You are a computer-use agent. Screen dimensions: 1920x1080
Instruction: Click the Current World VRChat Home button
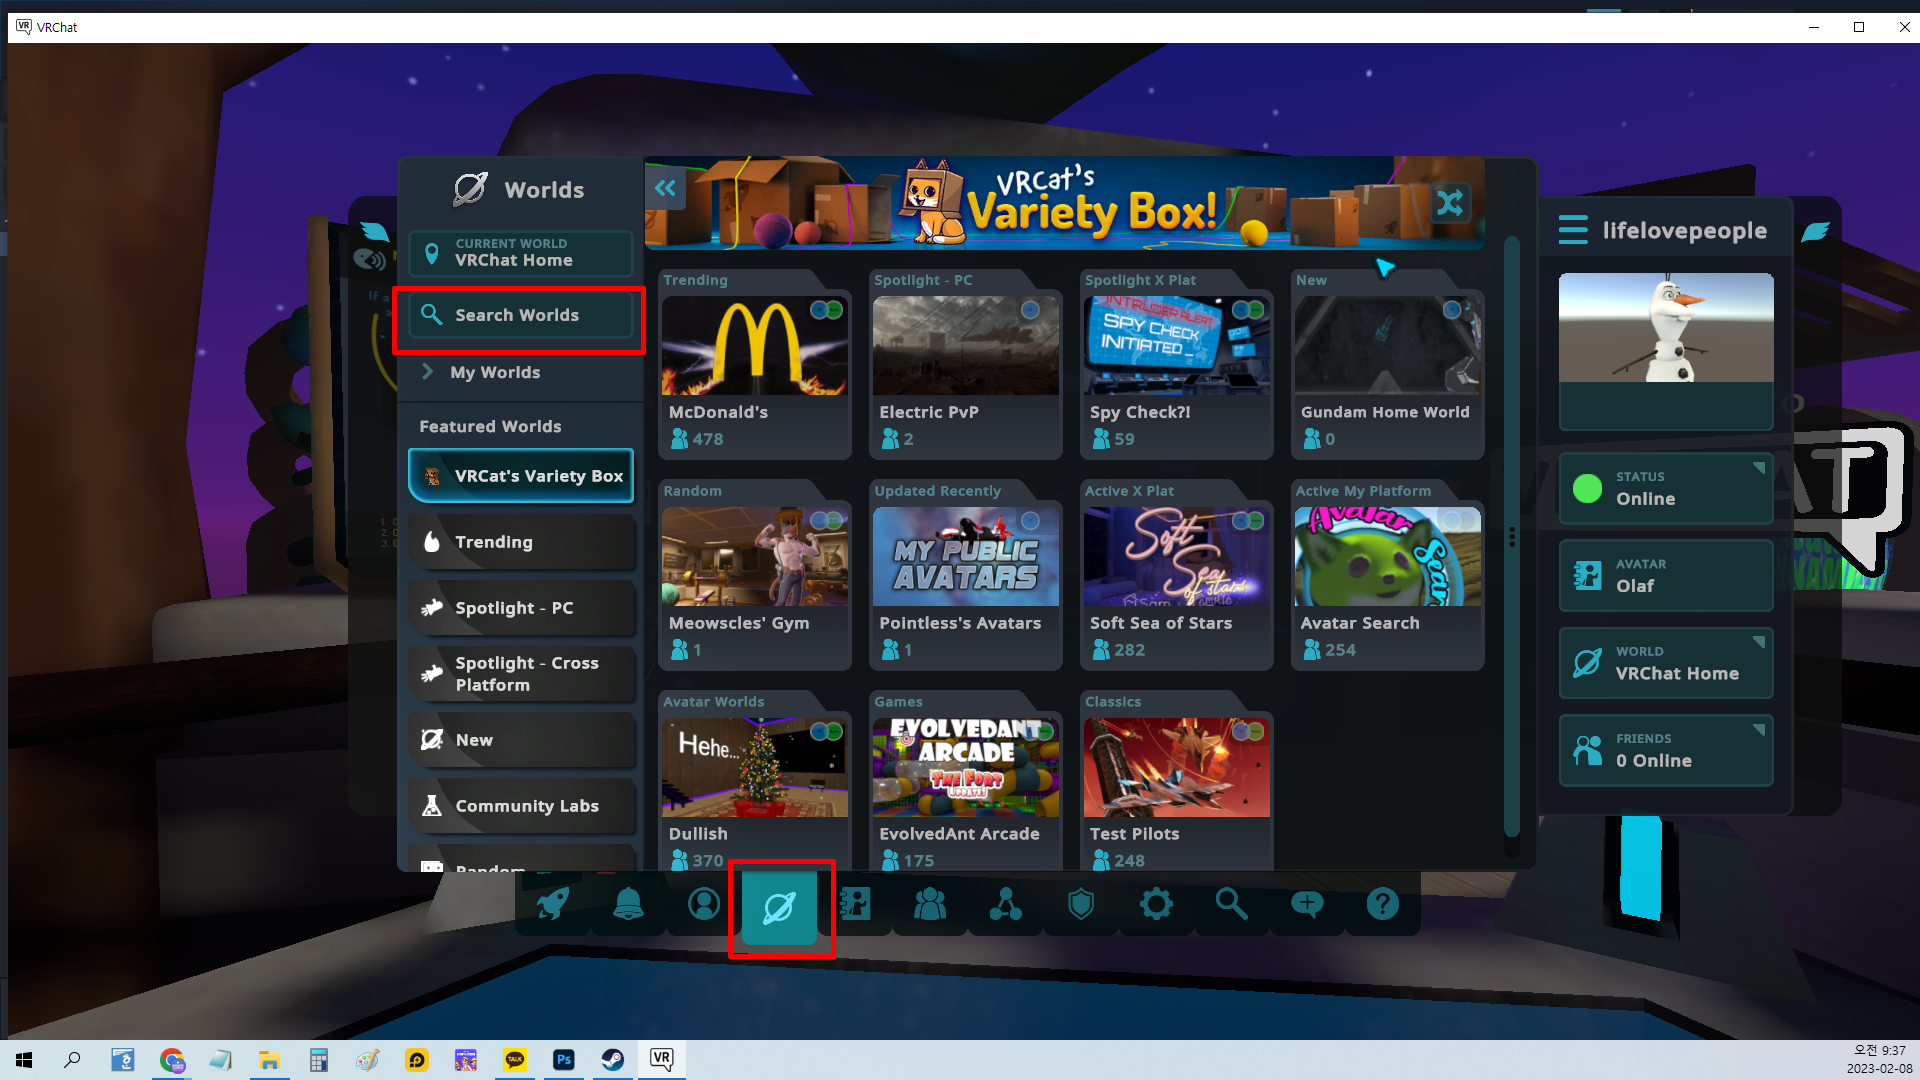[x=521, y=253]
